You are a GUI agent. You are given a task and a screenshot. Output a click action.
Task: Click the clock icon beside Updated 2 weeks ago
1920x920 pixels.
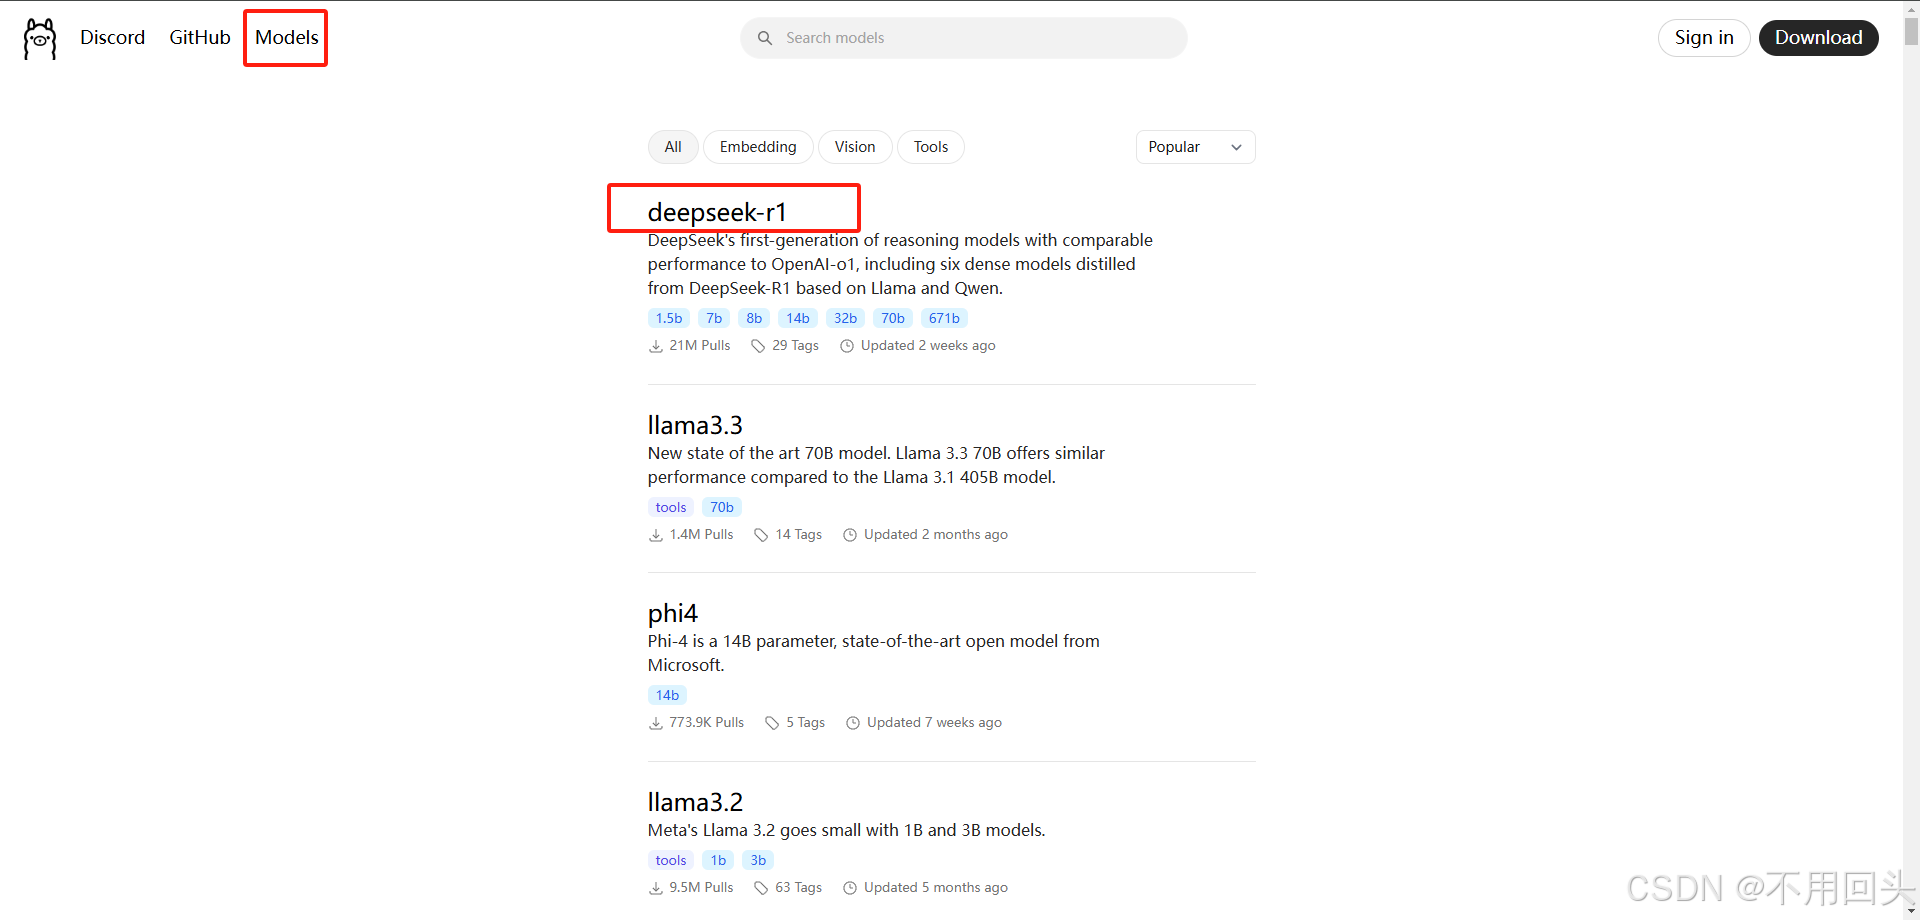pyautogui.click(x=847, y=346)
